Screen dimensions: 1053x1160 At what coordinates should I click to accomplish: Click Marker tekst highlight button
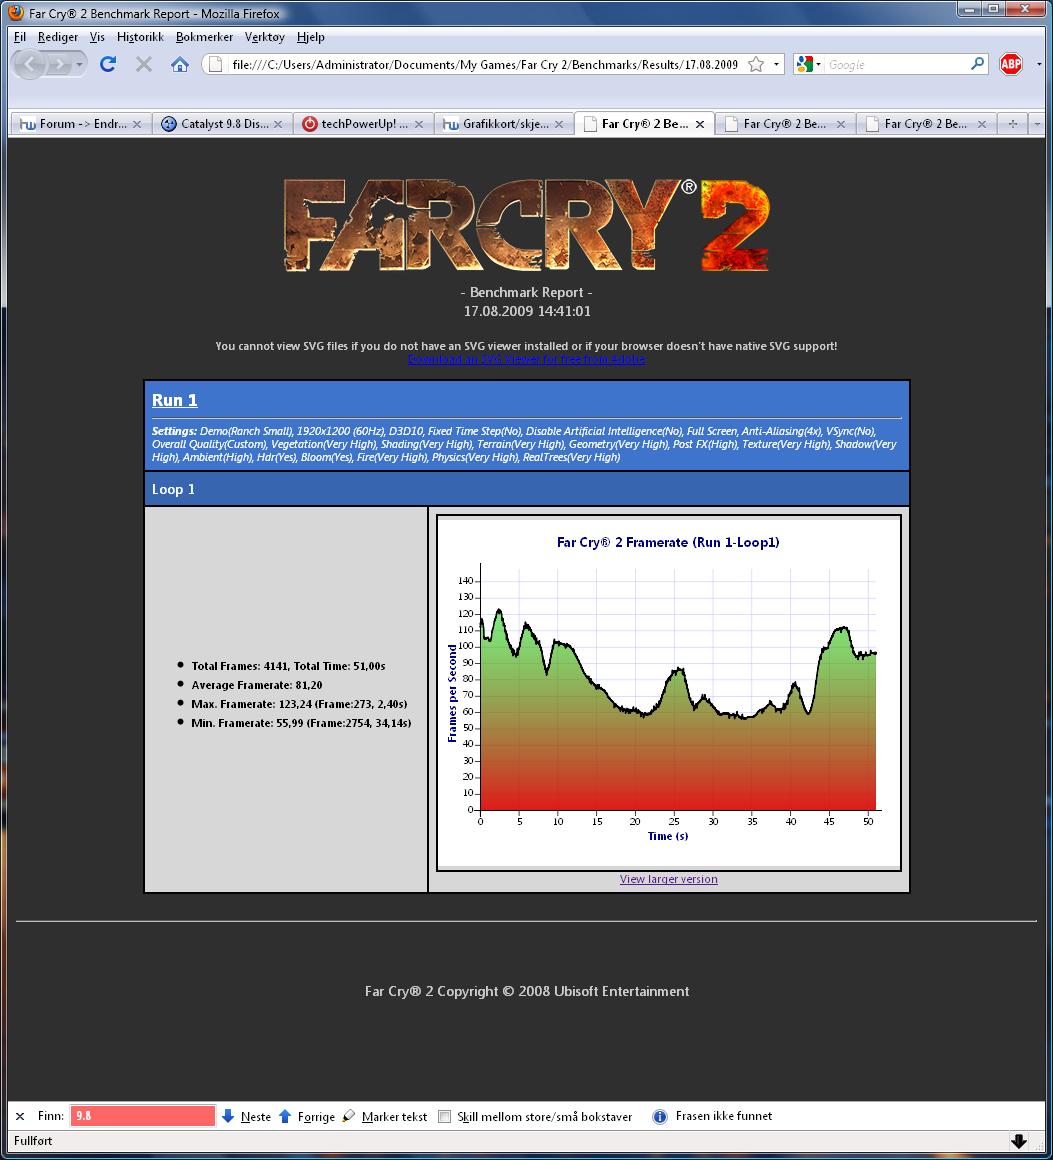(385, 1116)
